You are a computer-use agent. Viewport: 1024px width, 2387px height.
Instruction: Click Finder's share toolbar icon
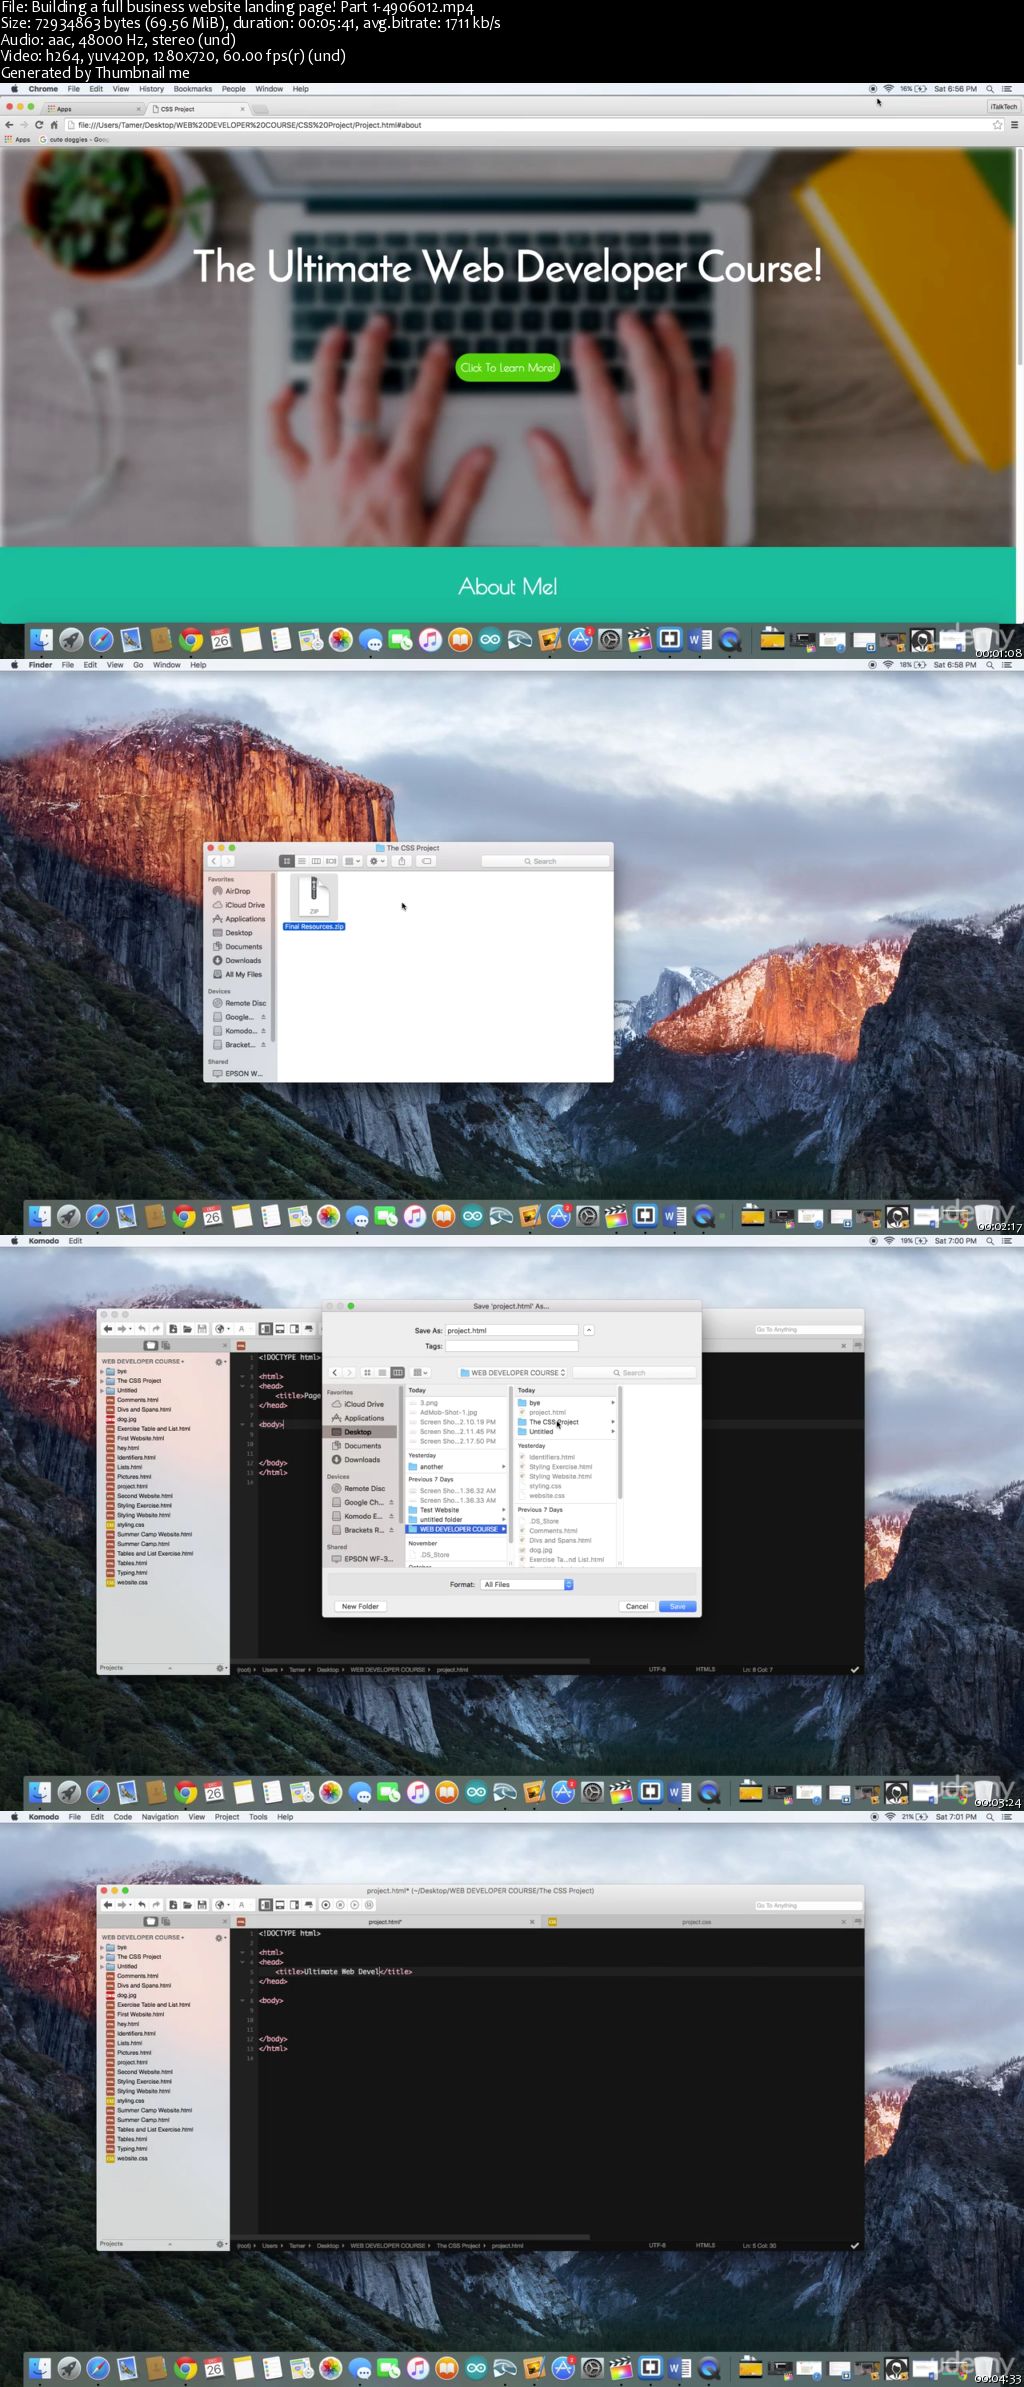(x=402, y=861)
